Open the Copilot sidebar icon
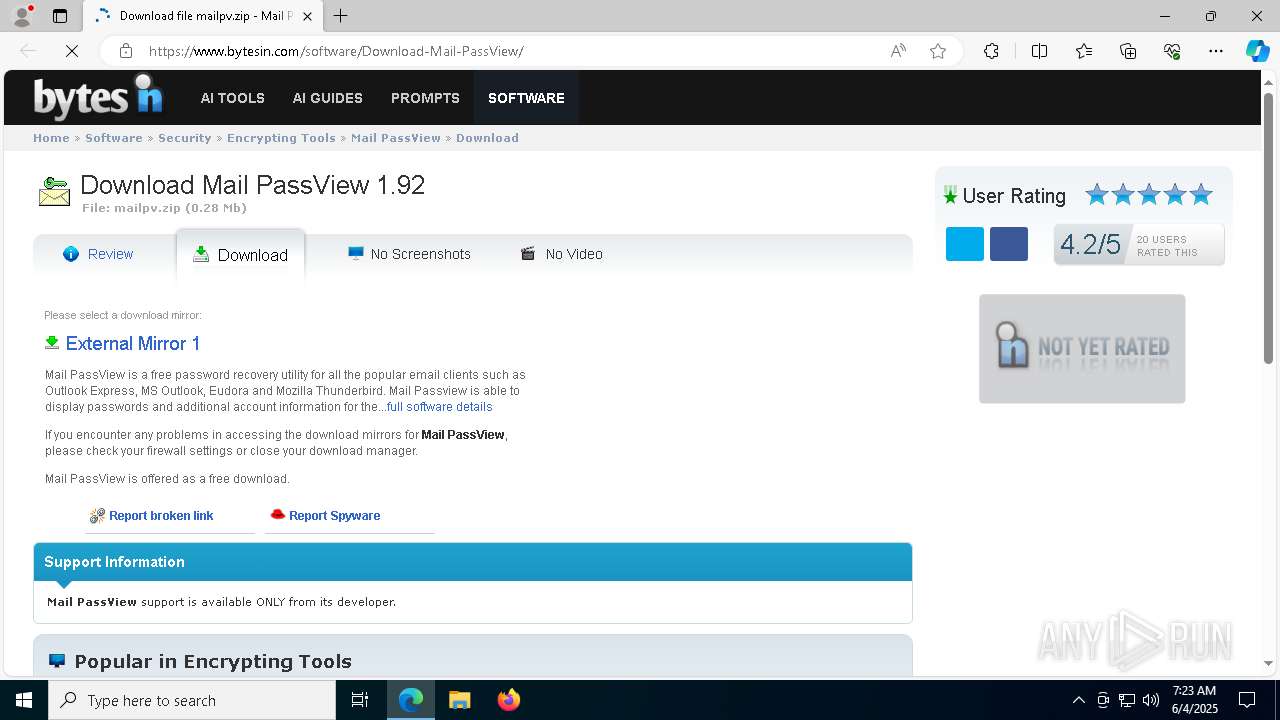Image resolution: width=1280 pixels, height=720 pixels. pyautogui.click(x=1257, y=51)
